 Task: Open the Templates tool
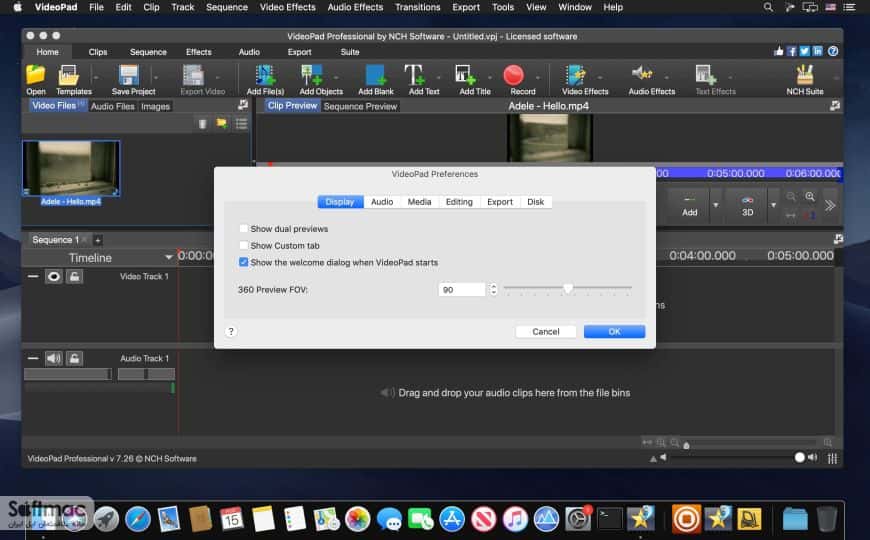click(73, 80)
